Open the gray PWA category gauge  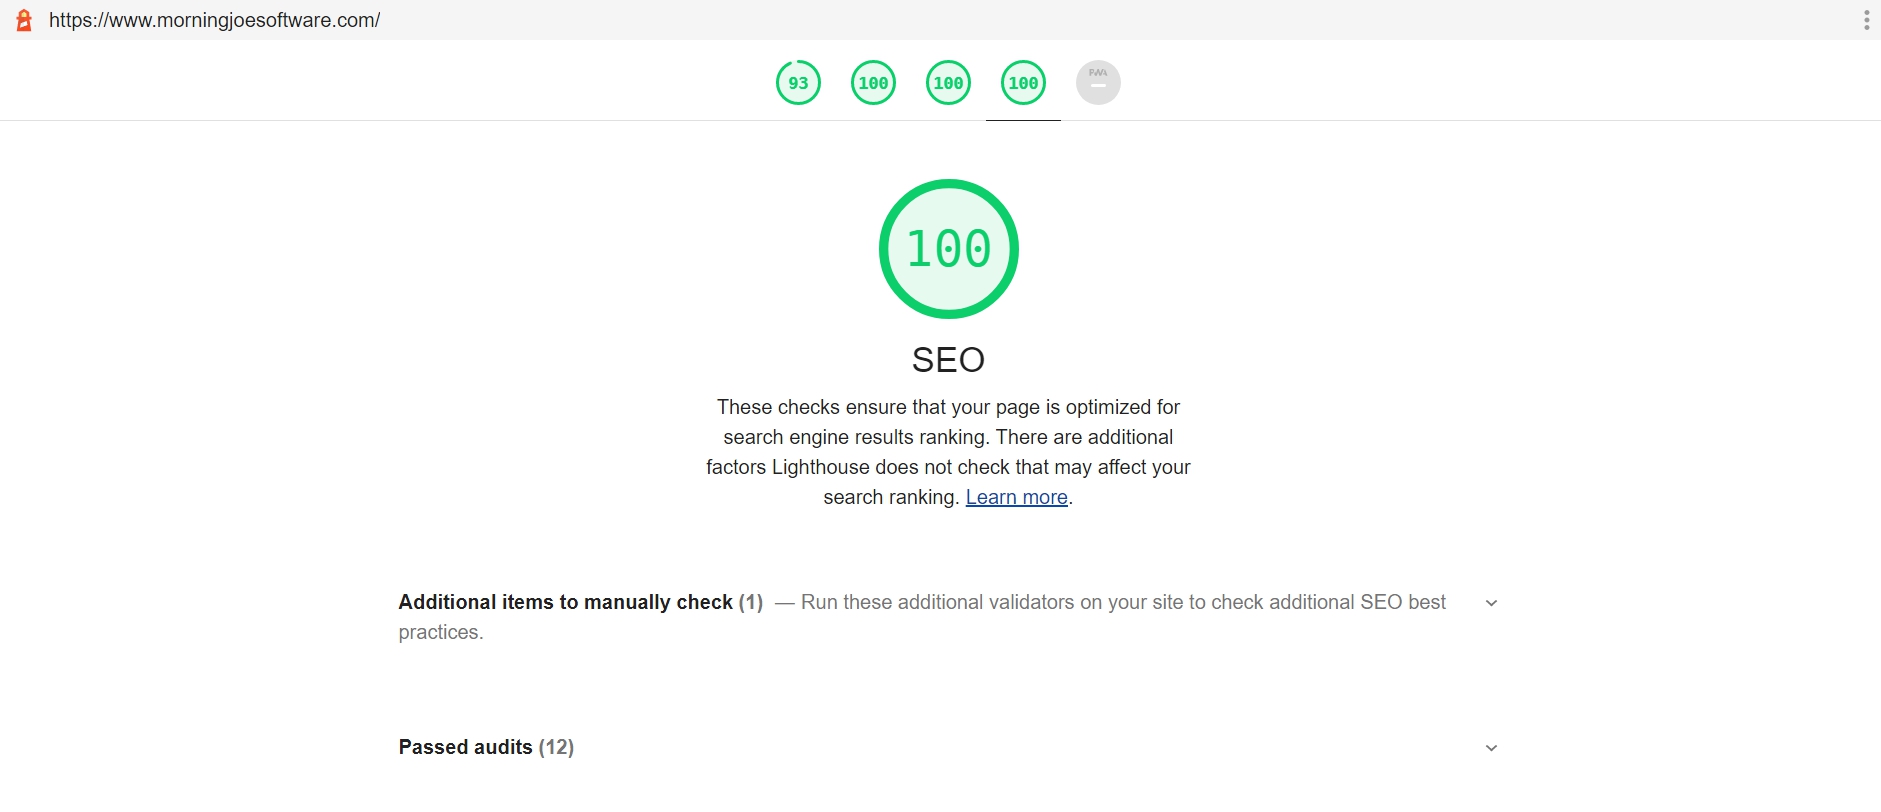tap(1098, 83)
